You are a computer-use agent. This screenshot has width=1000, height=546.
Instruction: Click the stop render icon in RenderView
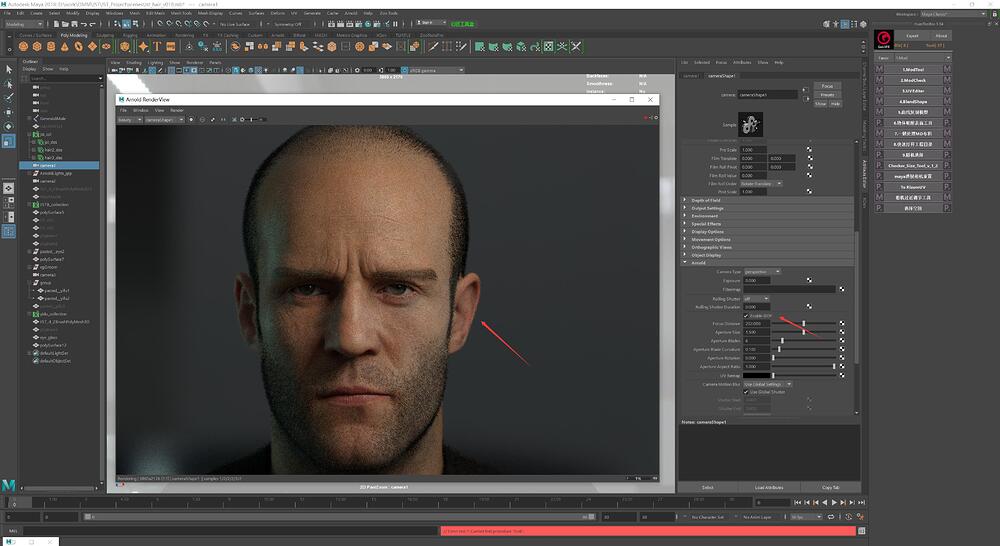tap(646, 118)
